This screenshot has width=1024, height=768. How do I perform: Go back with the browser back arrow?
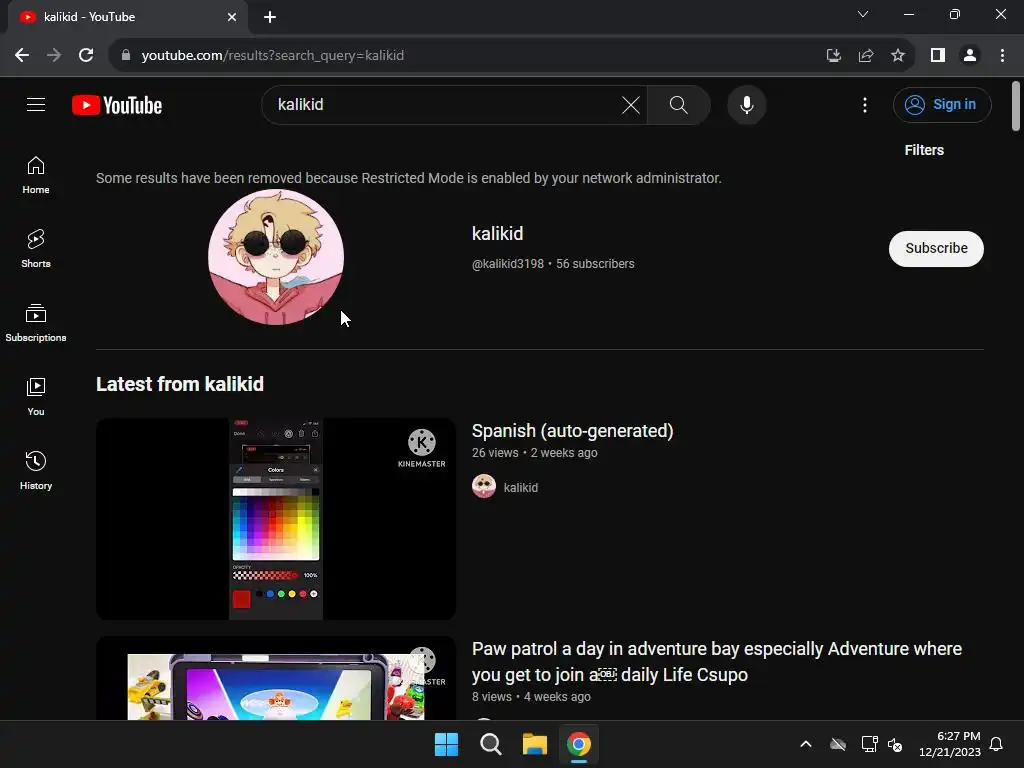[22, 56]
